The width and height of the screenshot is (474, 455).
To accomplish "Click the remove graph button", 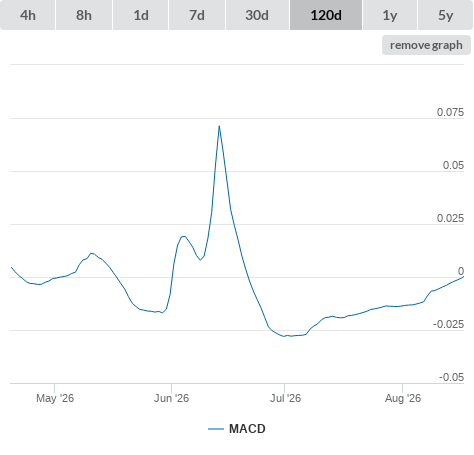I will coord(426,45).
